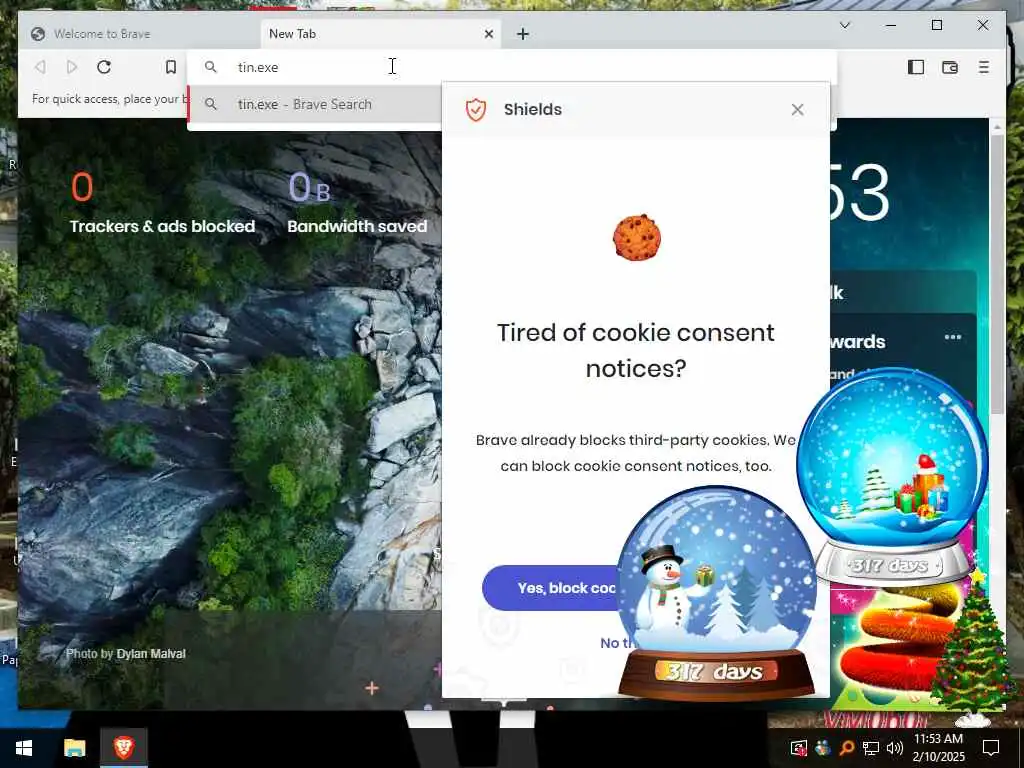Click the gift boxes snow globe widget
1024x768 pixels.
[x=892, y=477]
